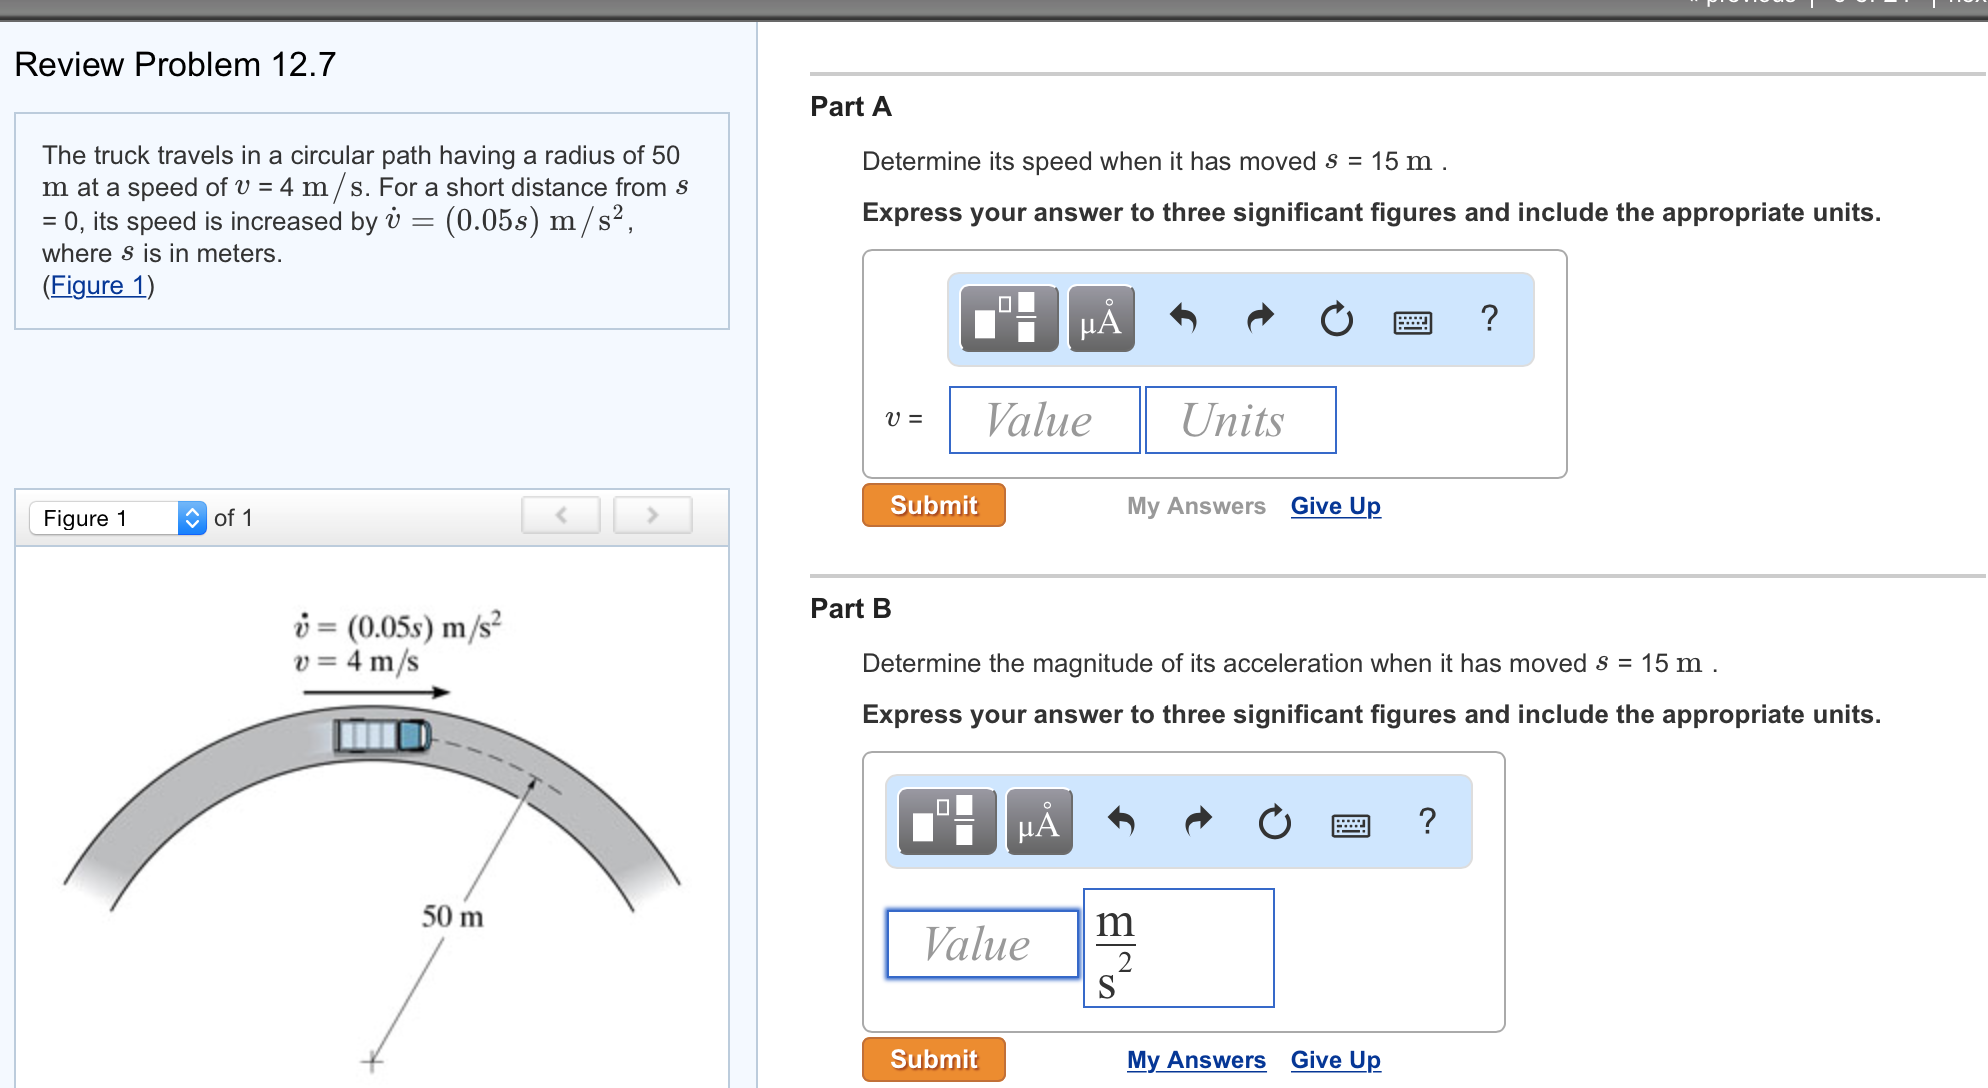
Task: Reset the Part A answer with circular arrow icon
Action: pos(1336,320)
